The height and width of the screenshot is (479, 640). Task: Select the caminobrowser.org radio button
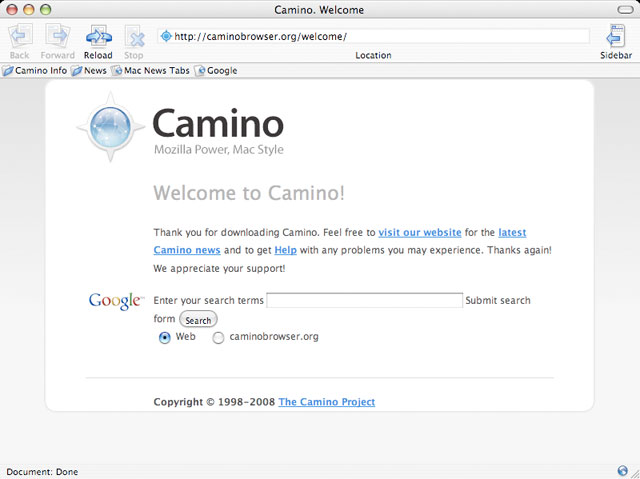(x=218, y=337)
